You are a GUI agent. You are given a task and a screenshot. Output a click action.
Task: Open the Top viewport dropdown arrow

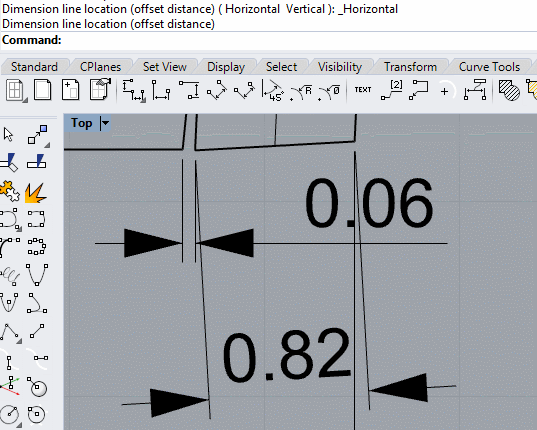click(105, 123)
